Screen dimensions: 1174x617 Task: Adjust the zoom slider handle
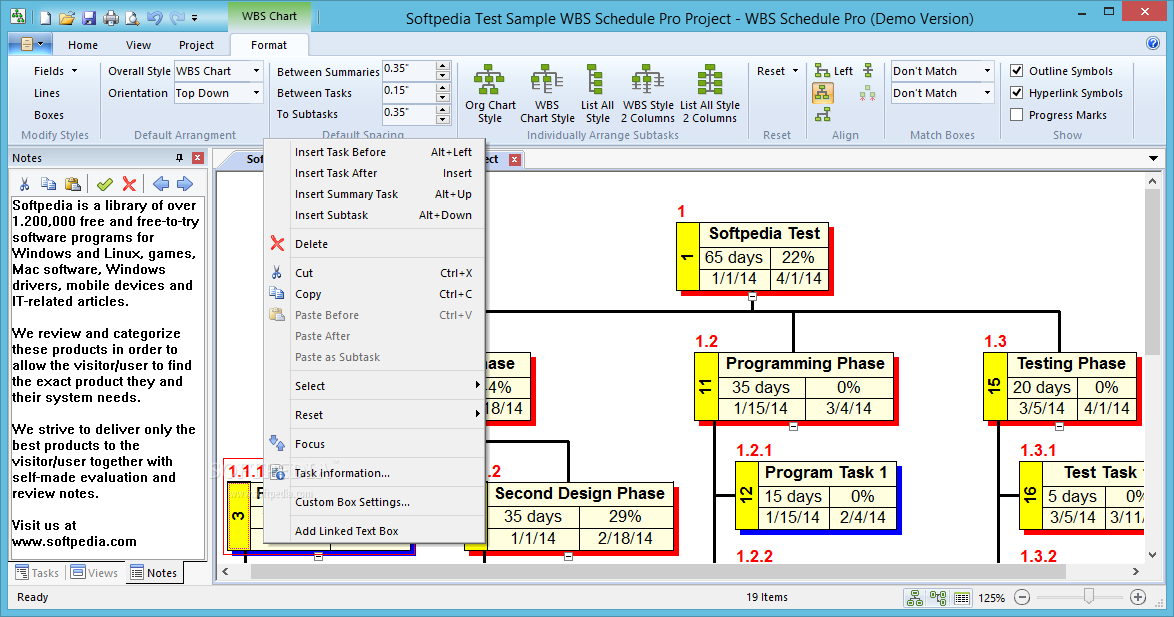(x=1089, y=596)
